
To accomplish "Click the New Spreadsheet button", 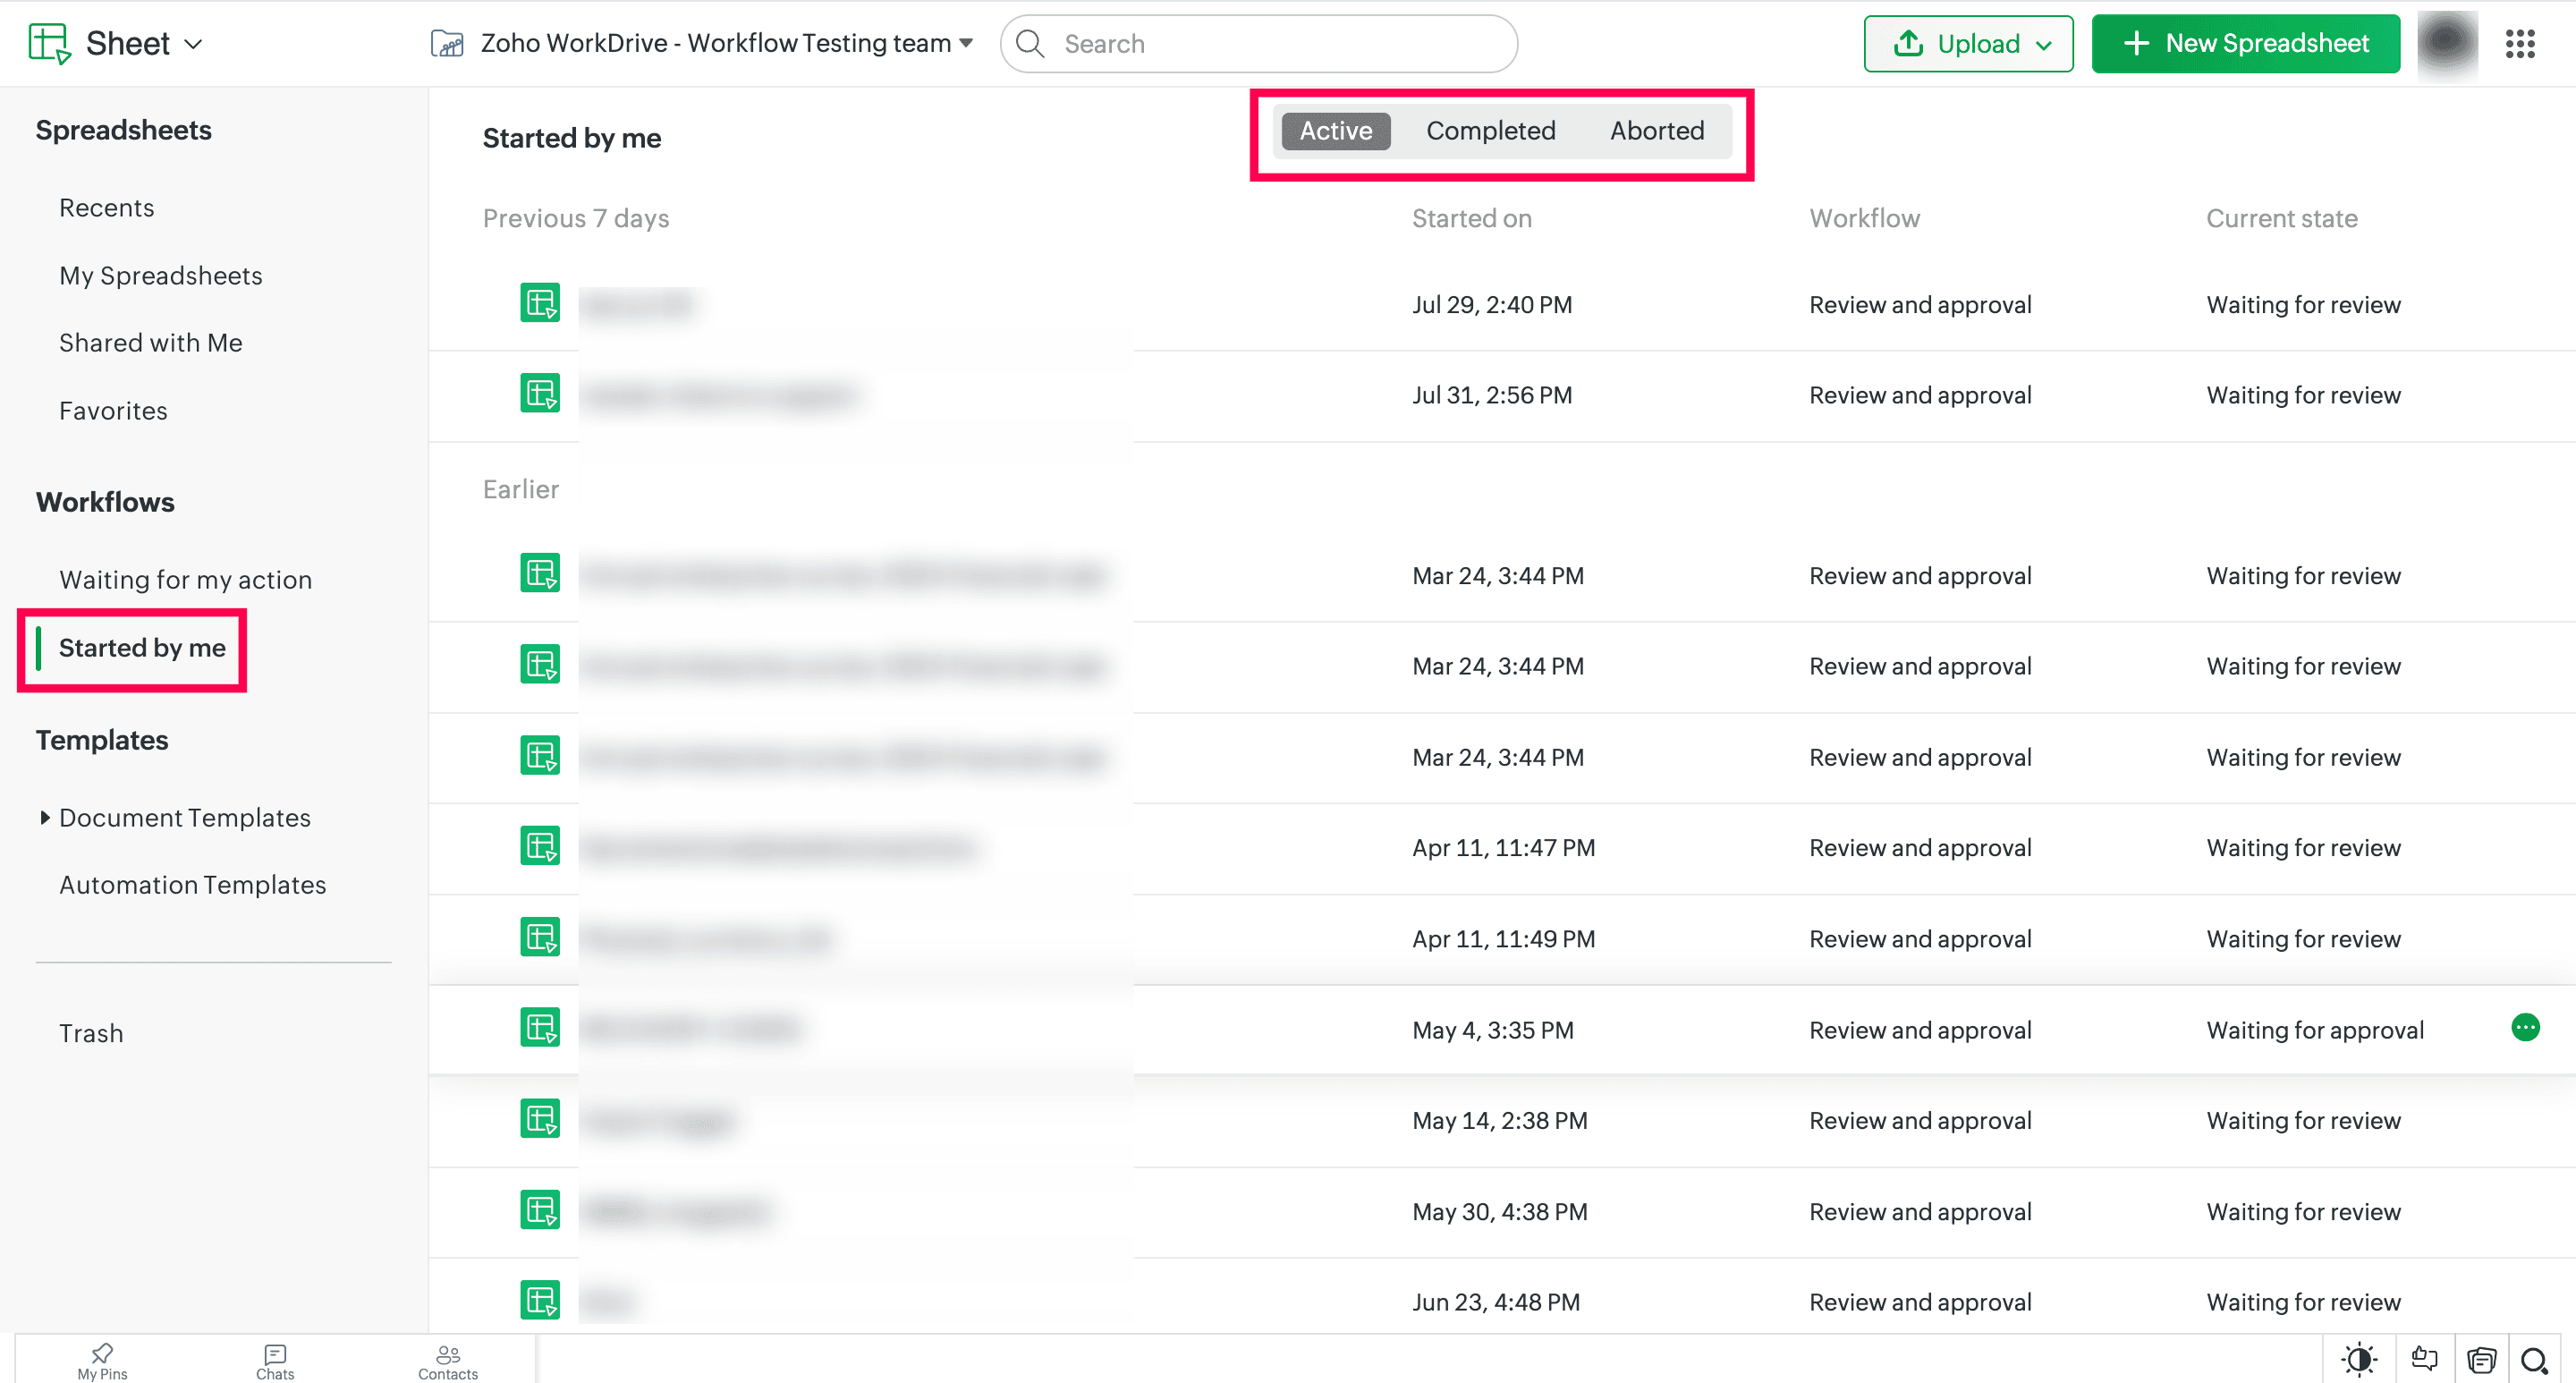I will click(2245, 44).
